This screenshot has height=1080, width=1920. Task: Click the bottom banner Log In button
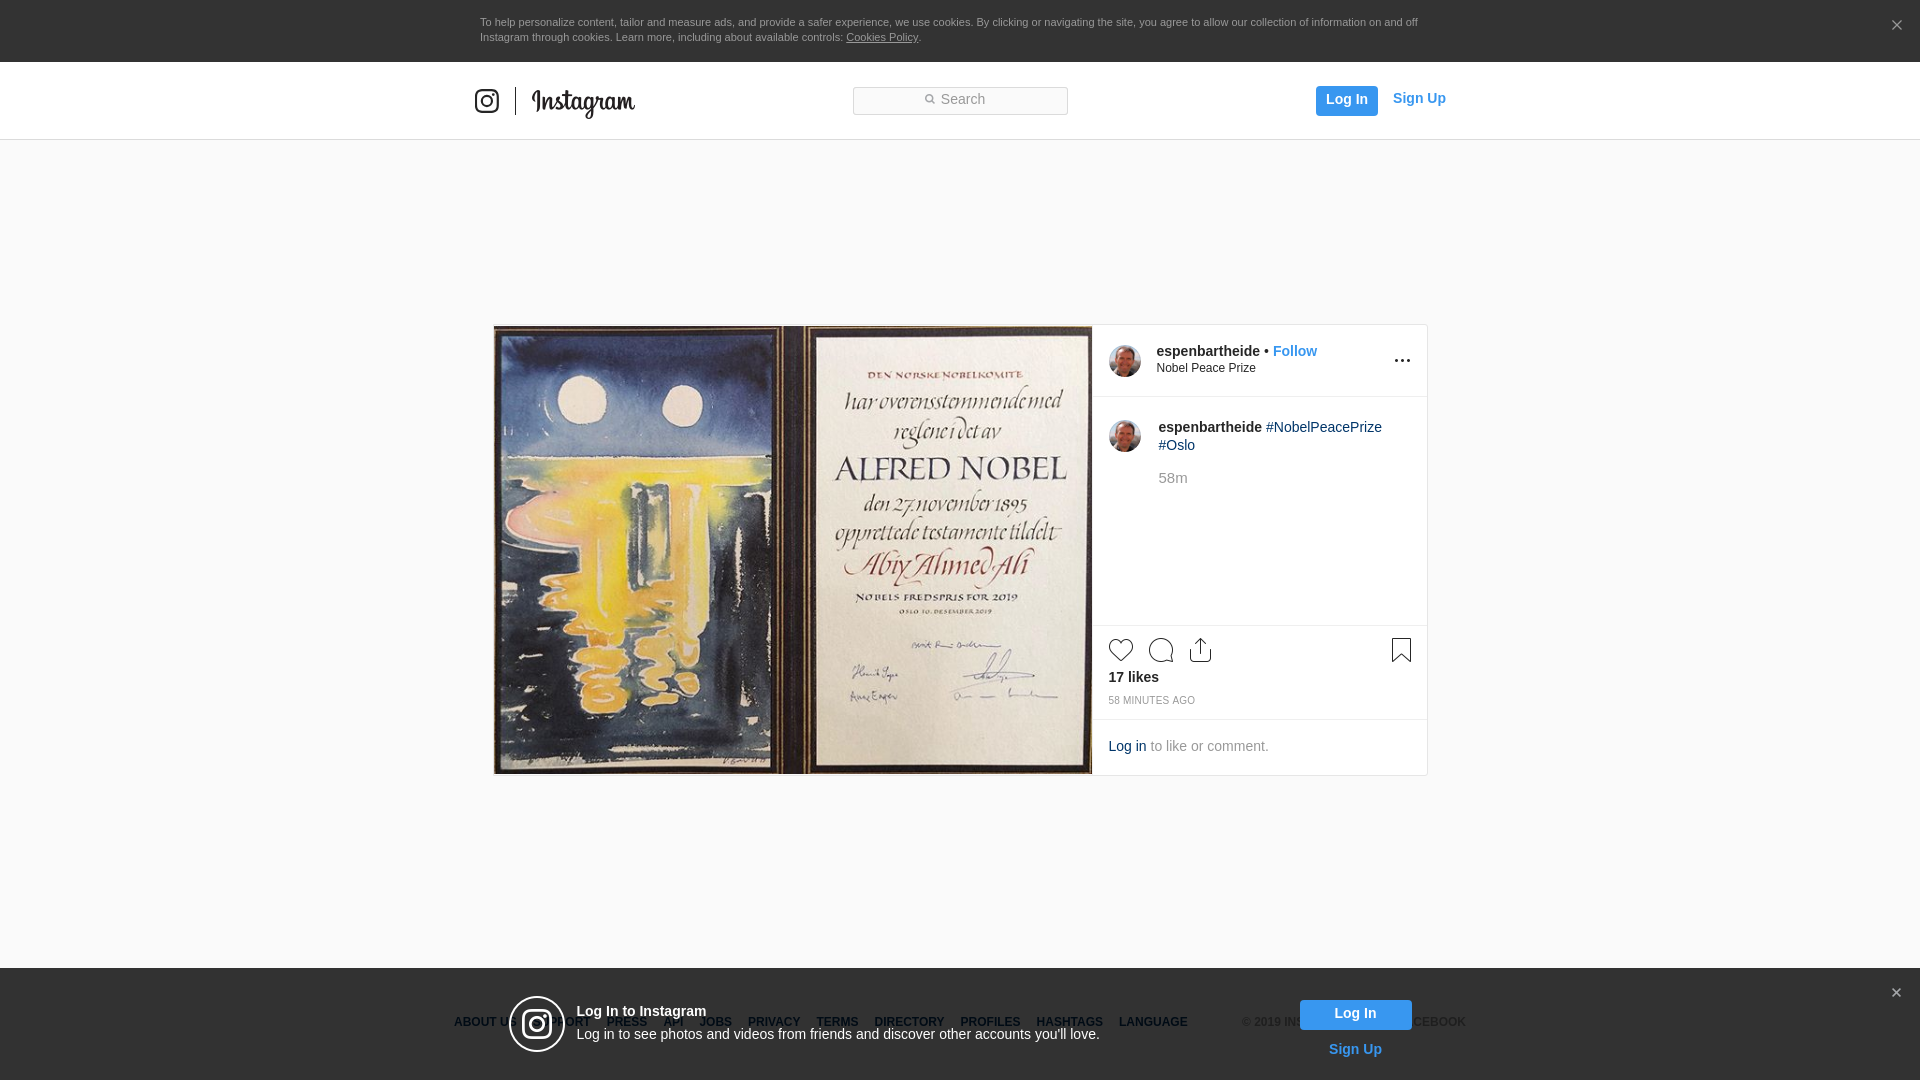[1355, 1015]
